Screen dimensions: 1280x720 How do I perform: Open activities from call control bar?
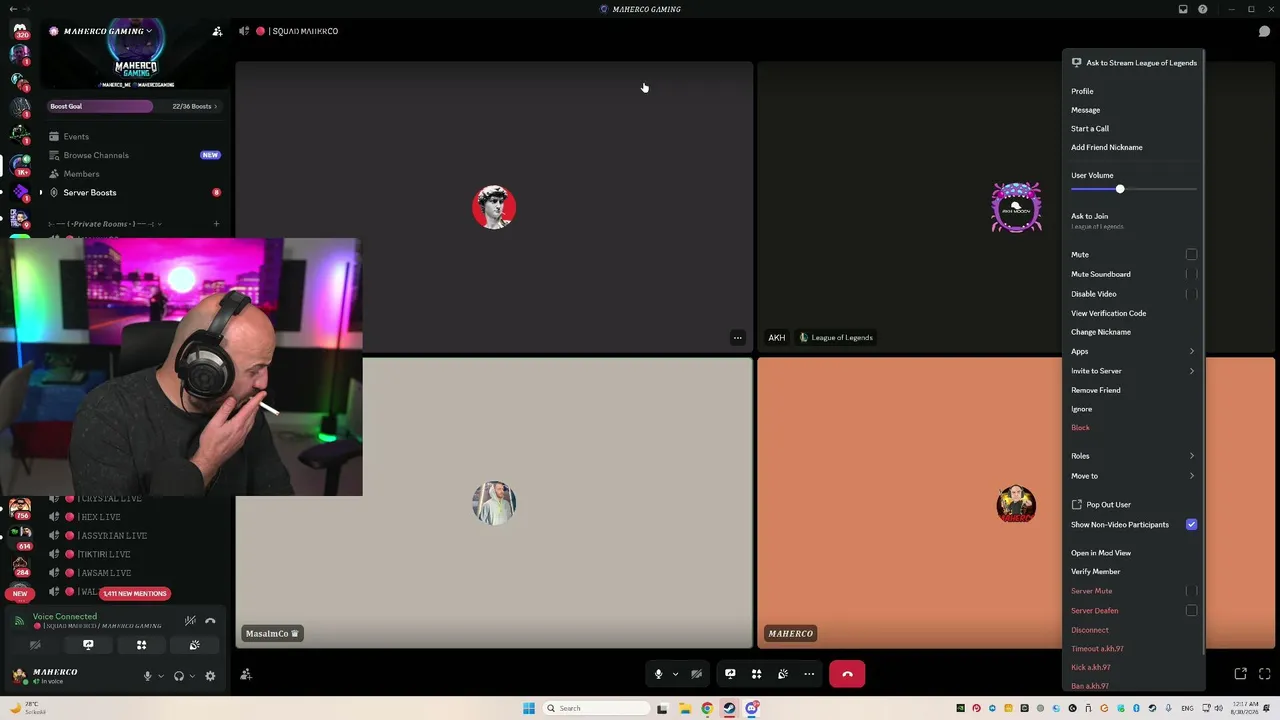coord(756,674)
